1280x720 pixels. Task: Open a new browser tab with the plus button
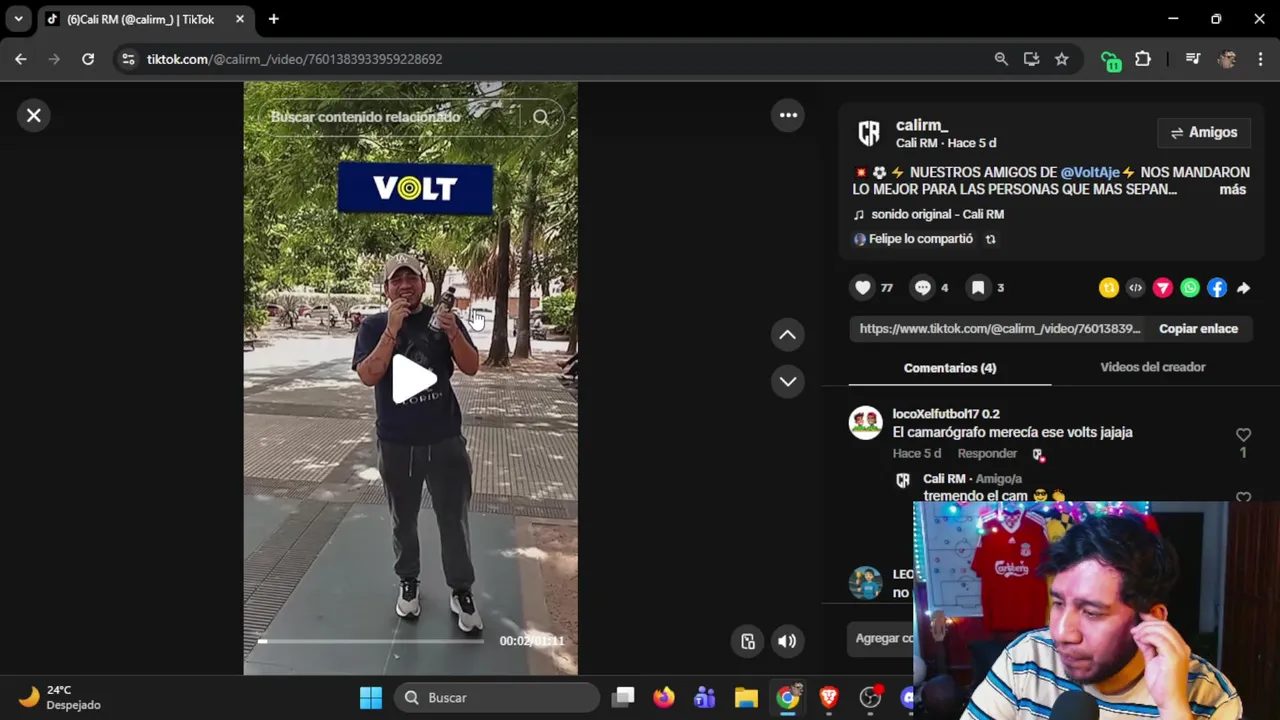[x=273, y=19]
